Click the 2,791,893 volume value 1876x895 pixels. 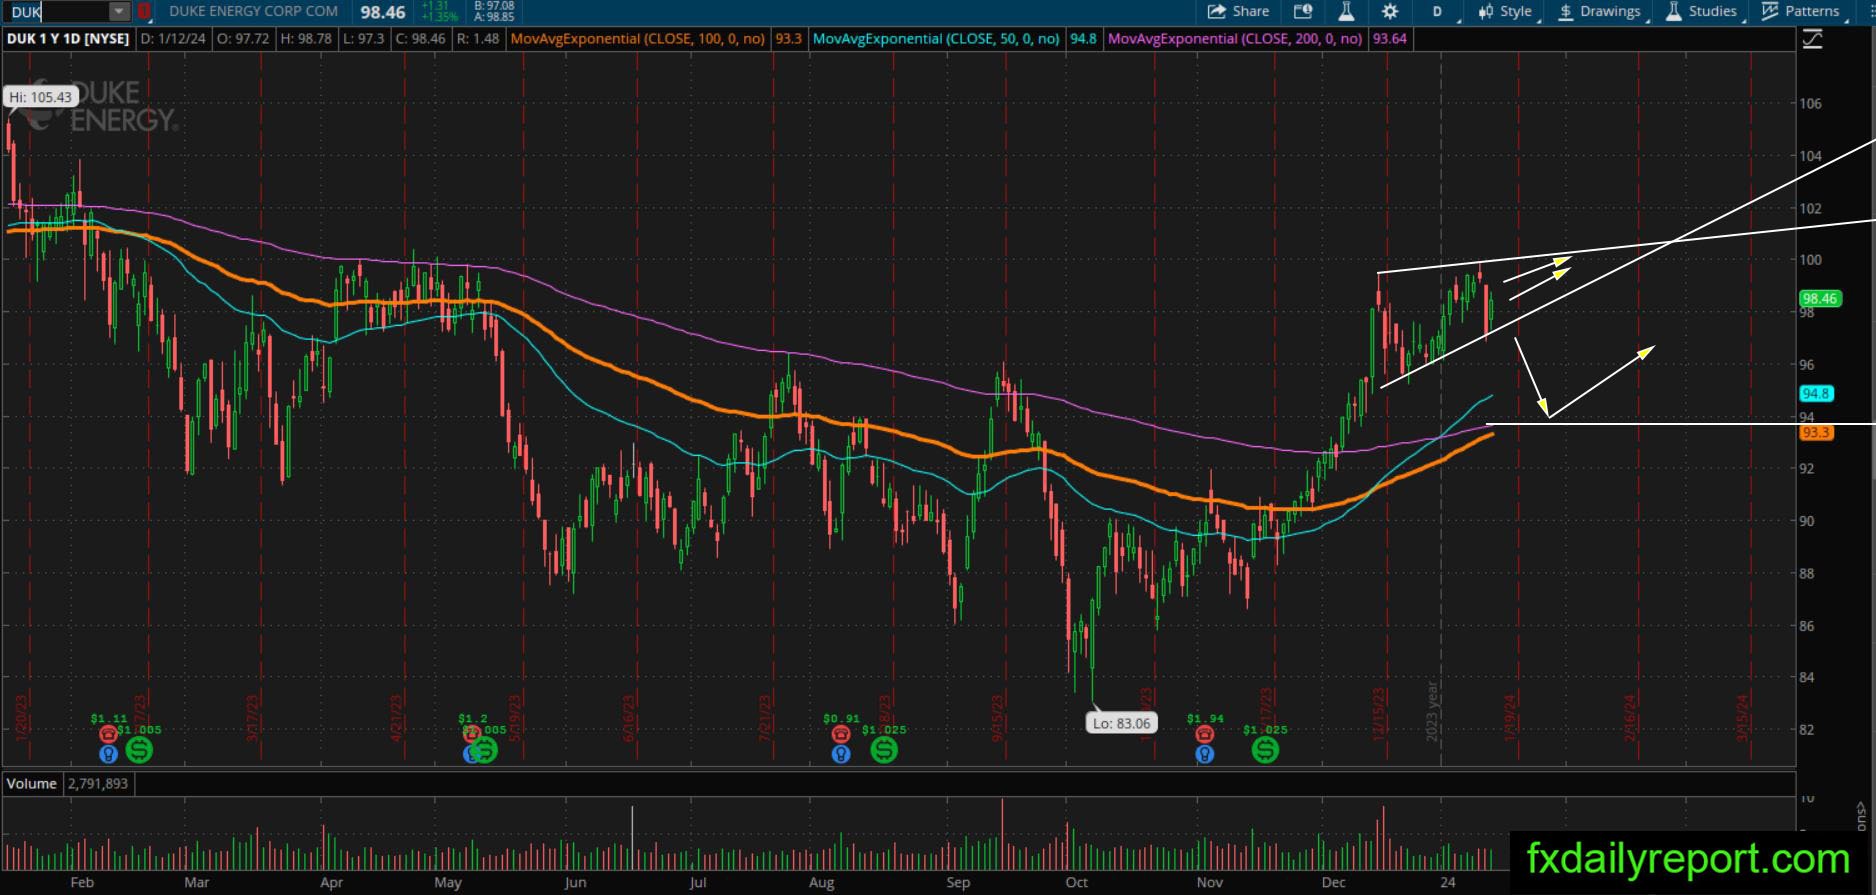click(x=98, y=784)
